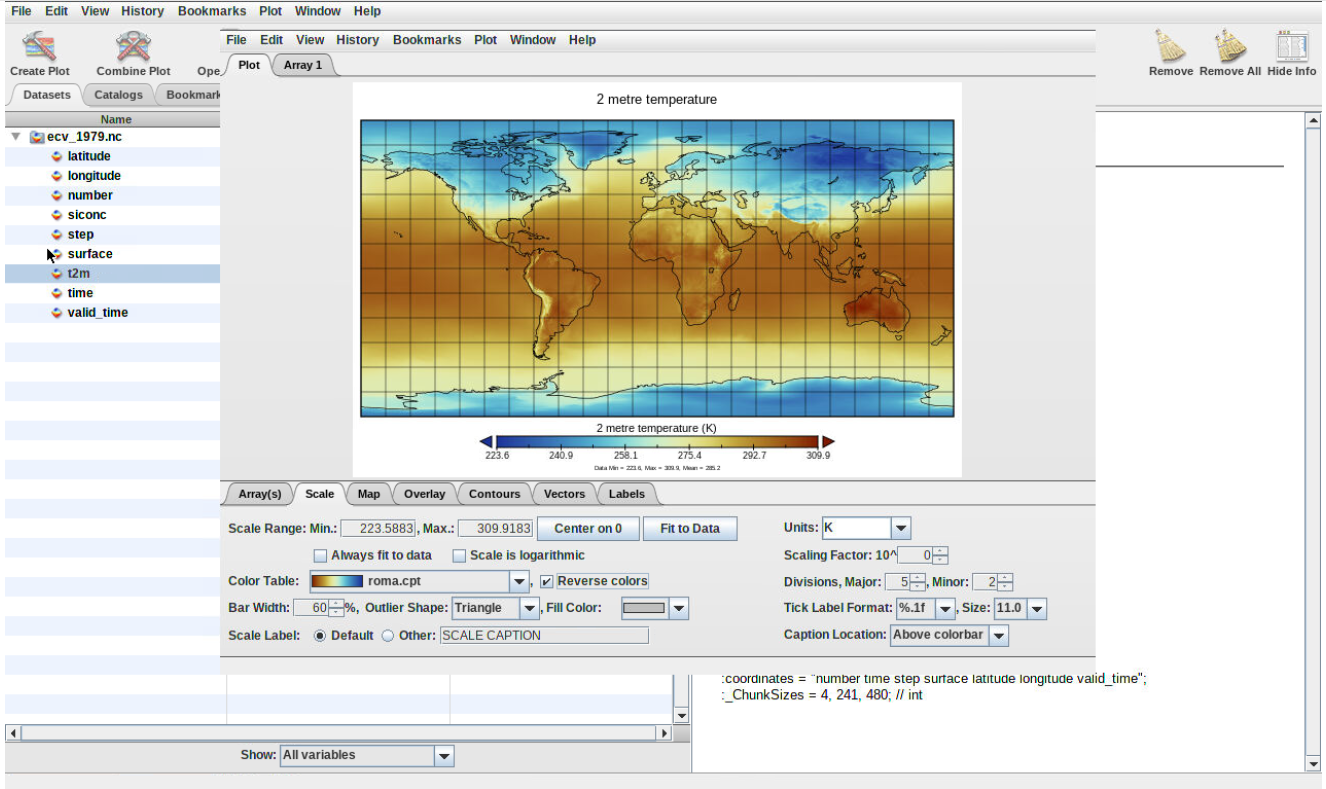Uncheck the Reverse colors checkbox

(x=546, y=581)
